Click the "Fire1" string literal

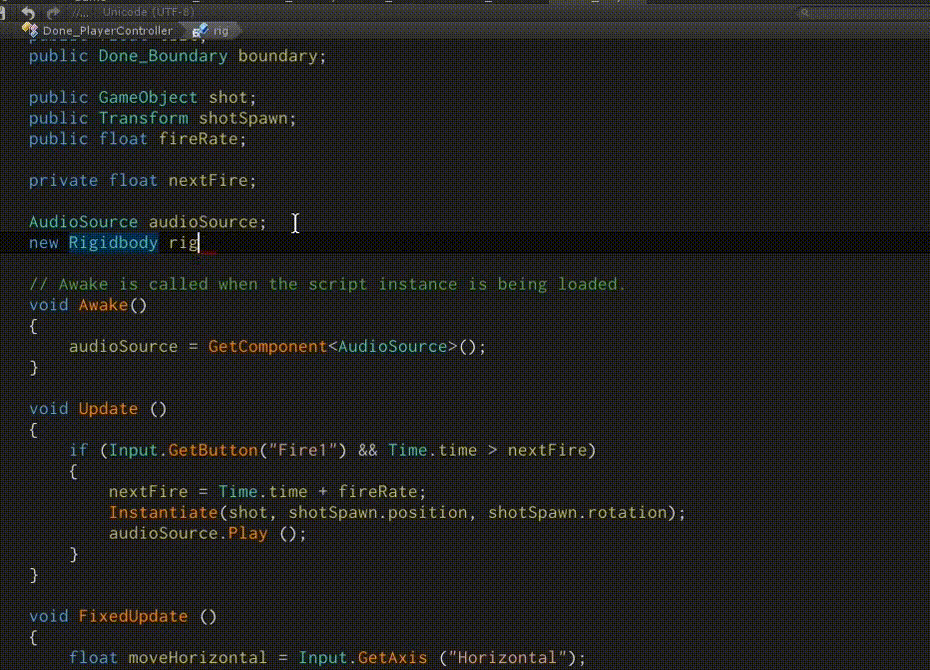(303, 450)
